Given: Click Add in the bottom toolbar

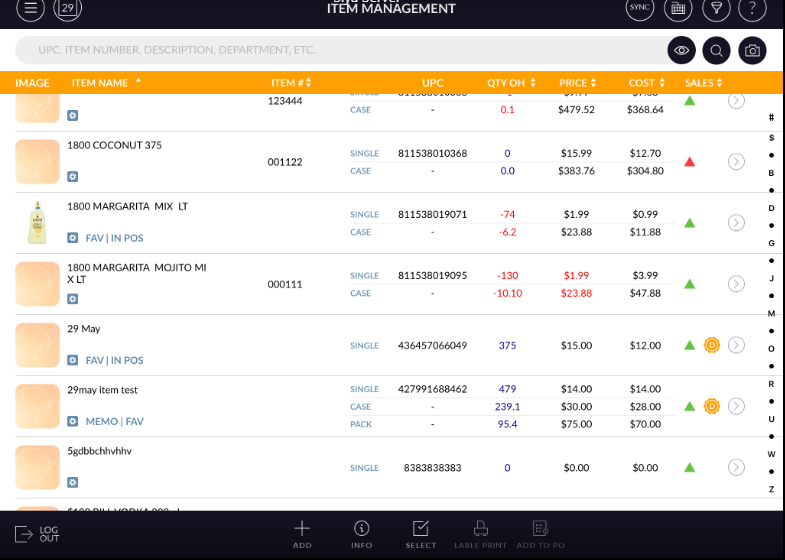Looking at the screenshot, I should (302, 534).
